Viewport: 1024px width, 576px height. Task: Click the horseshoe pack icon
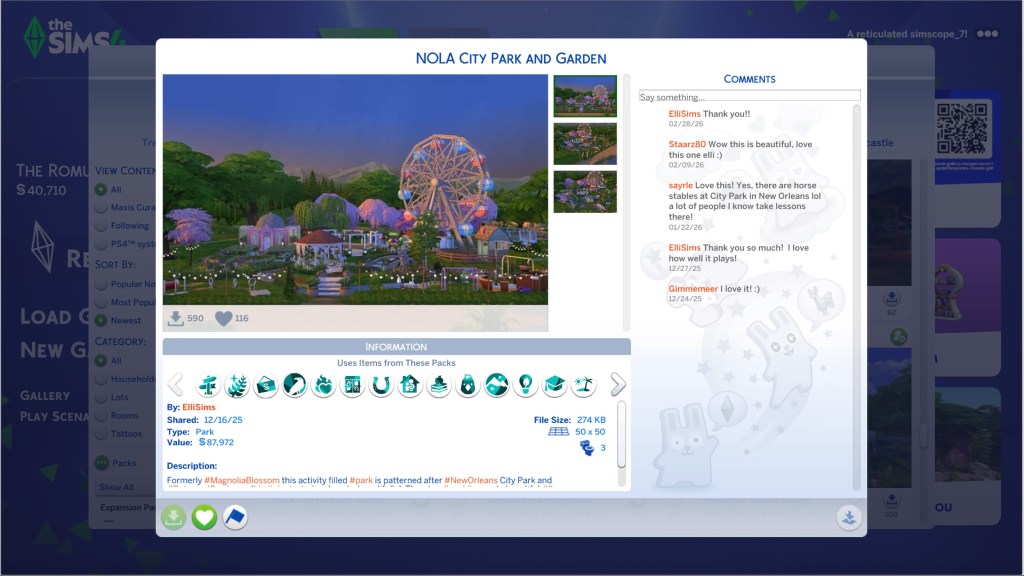(x=381, y=385)
